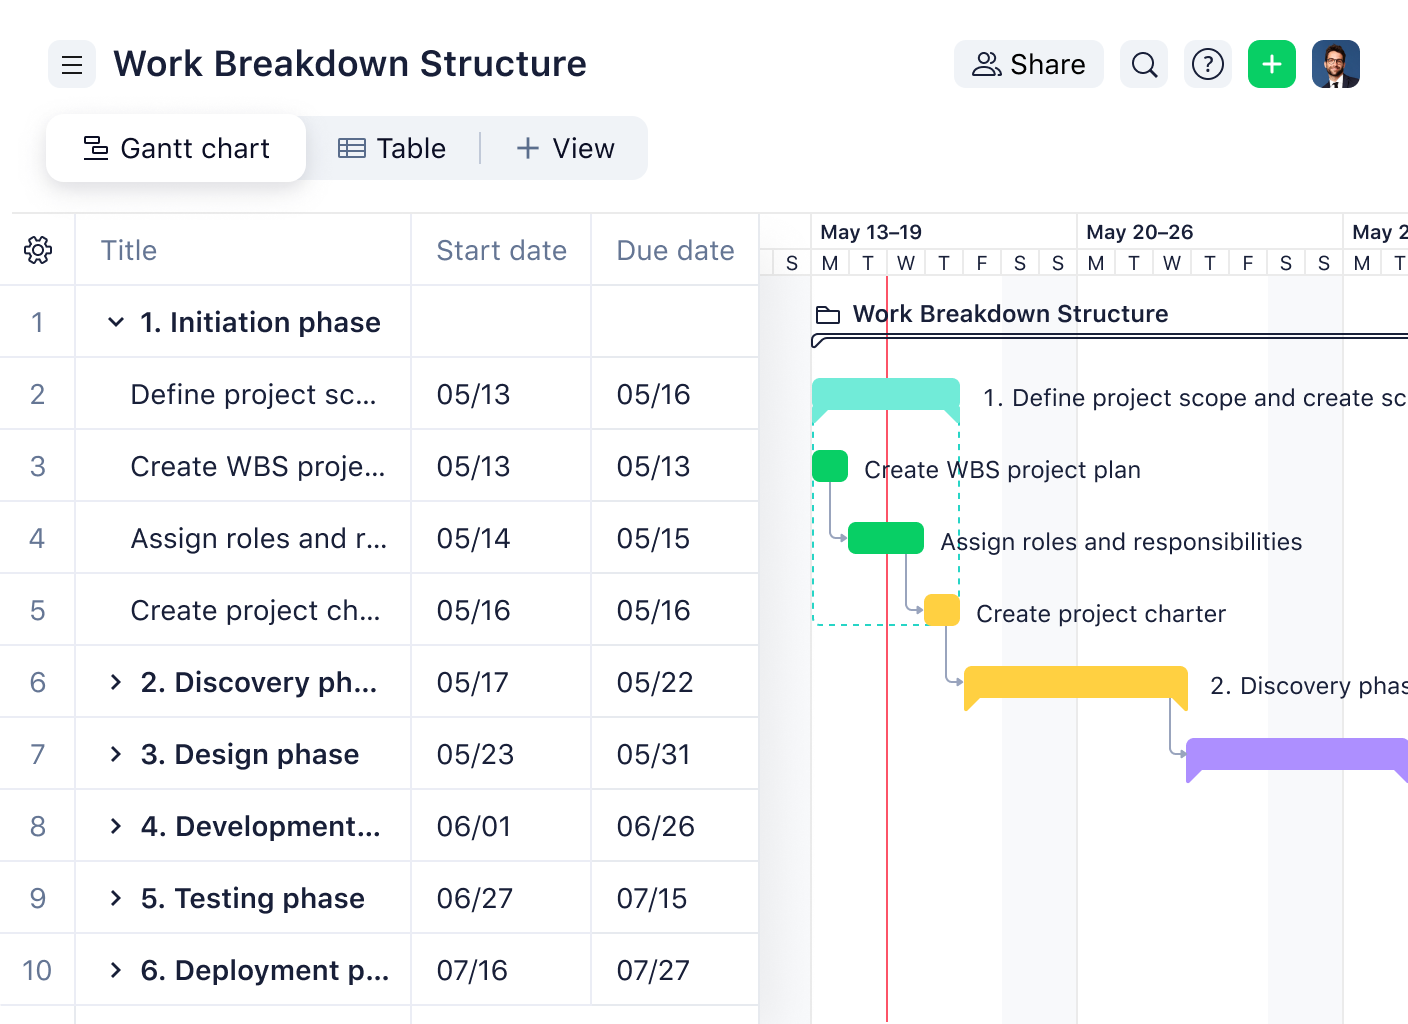Click the green plus icon to create new
1408x1024 pixels.
[x=1271, y=63]
